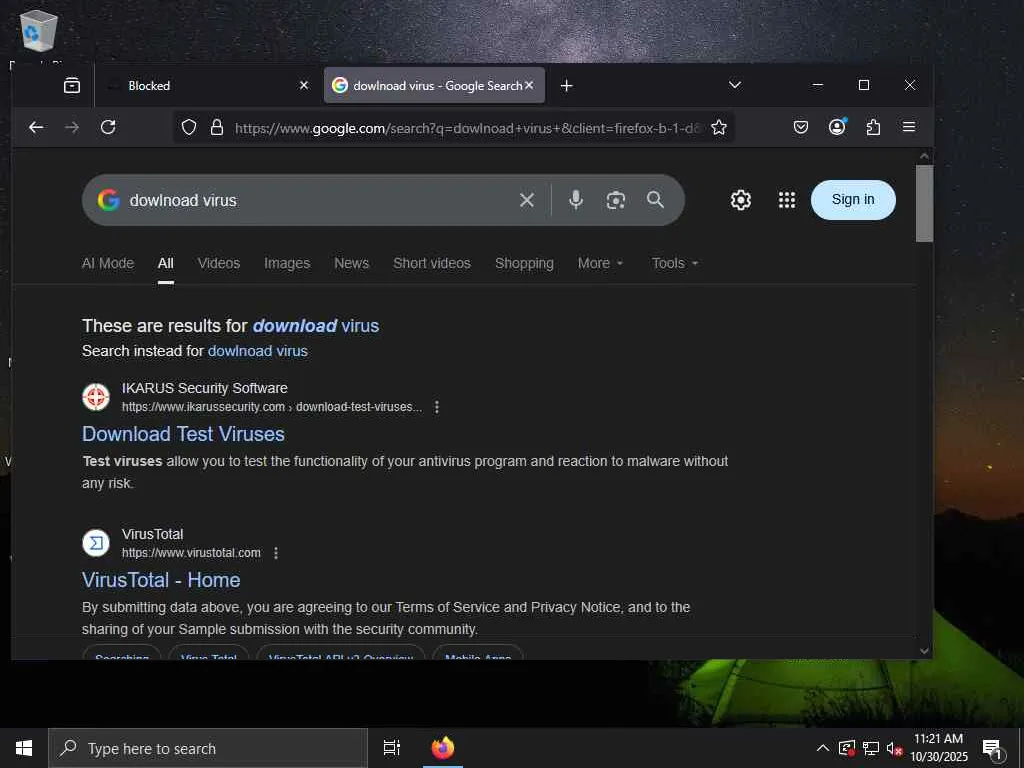Open Save to Pocket icon
Screen dimensions: 1024x768
pyautogui.click(x=801, y=127)
